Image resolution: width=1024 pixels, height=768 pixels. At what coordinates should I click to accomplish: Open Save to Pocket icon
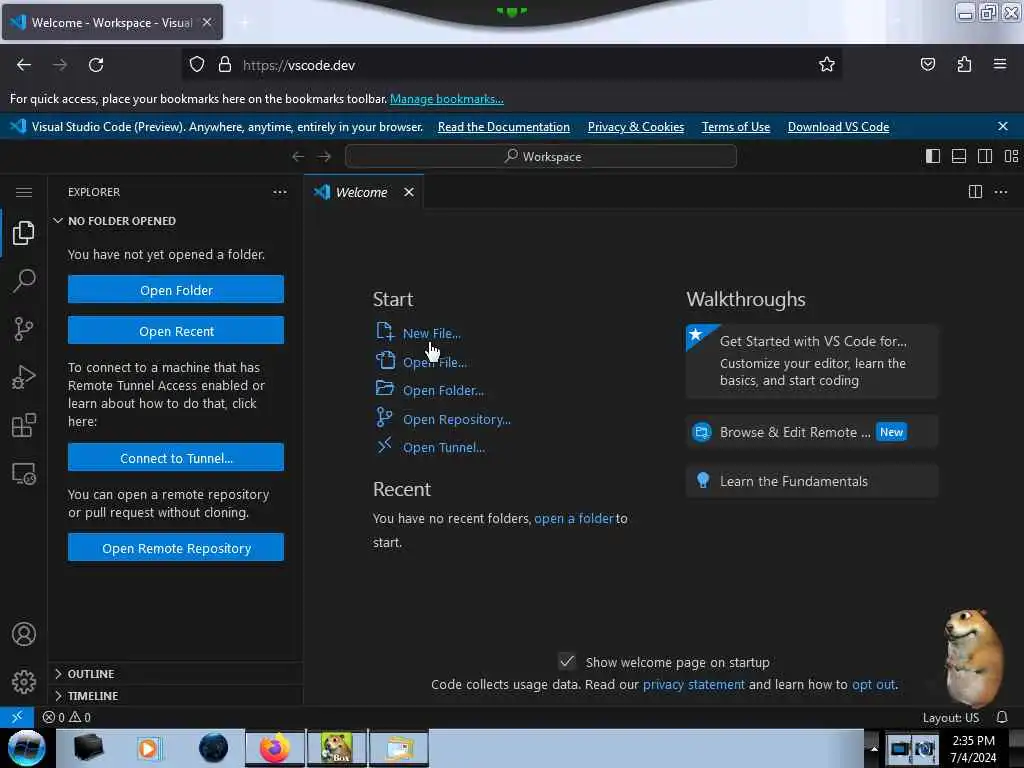coord(927,64)
